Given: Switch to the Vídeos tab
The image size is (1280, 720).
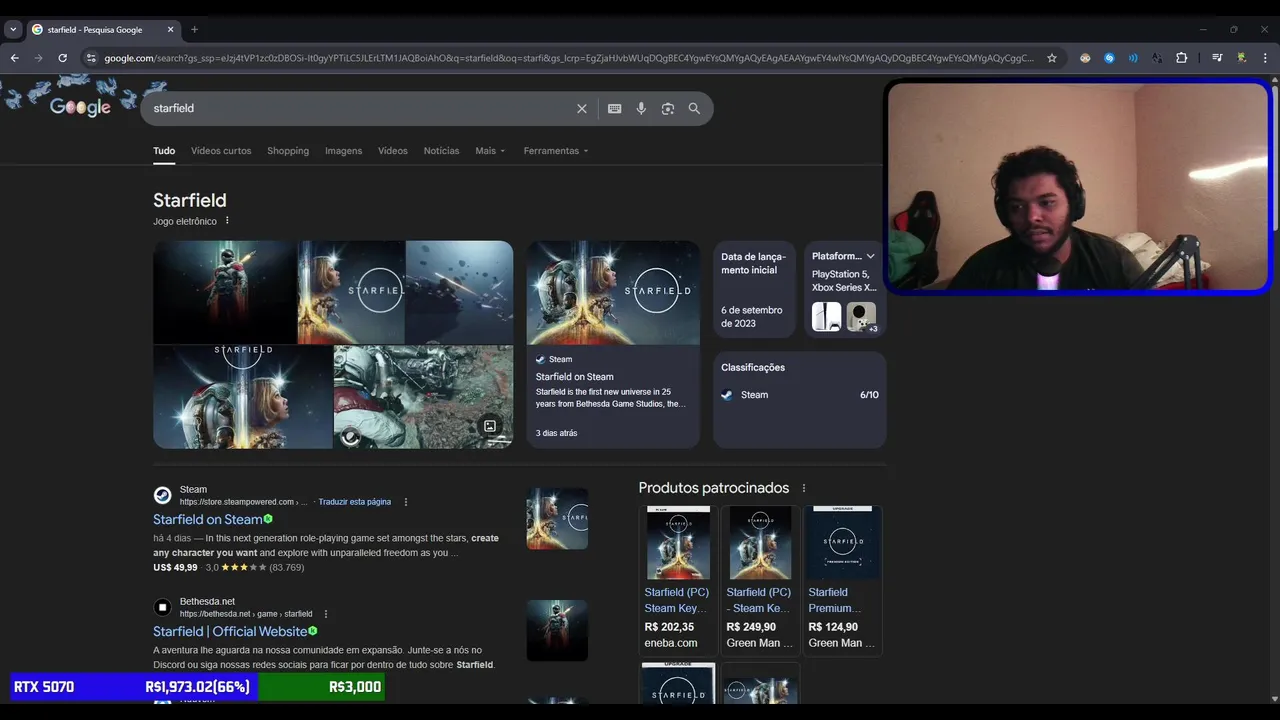Looking at the screenshot, I should (393, 151).
